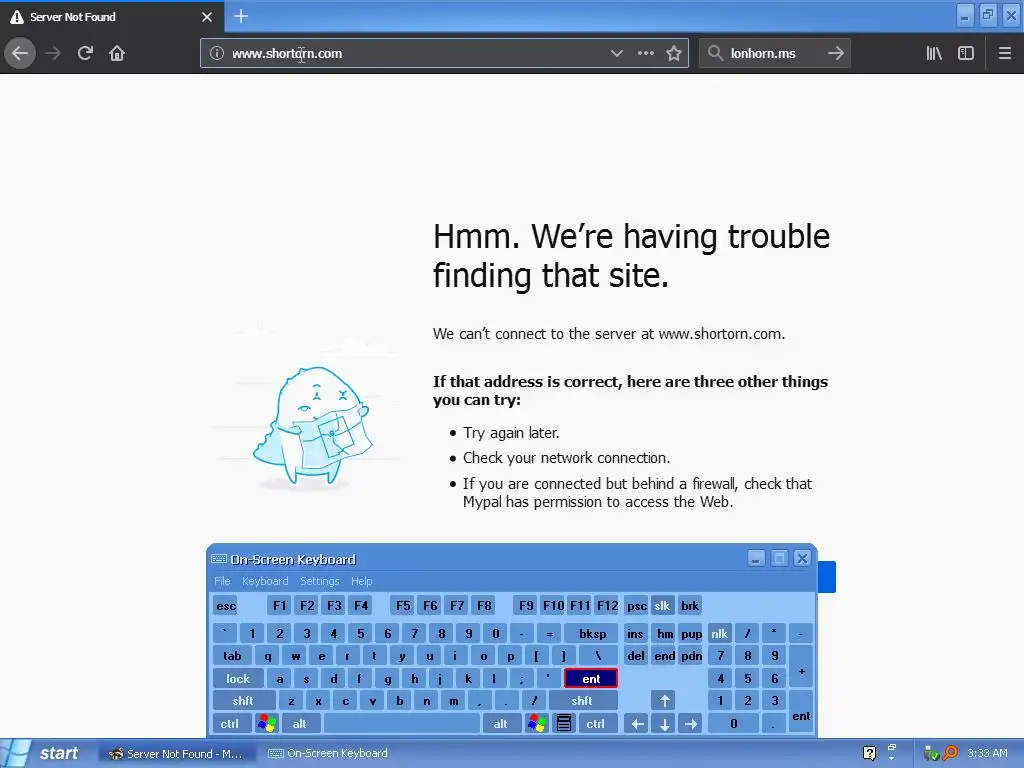
Task: Click the psc print screen key
Action: click(637, 606)
